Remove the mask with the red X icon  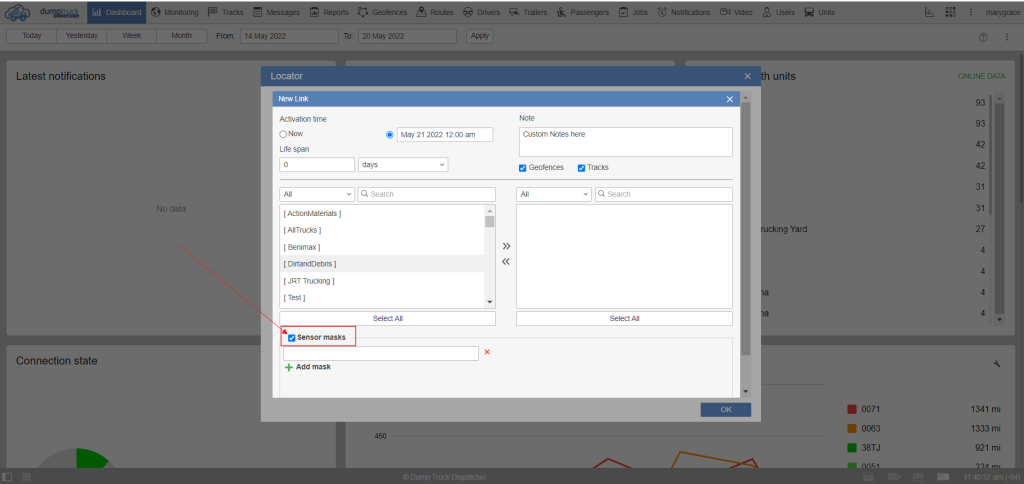(487, 352)
